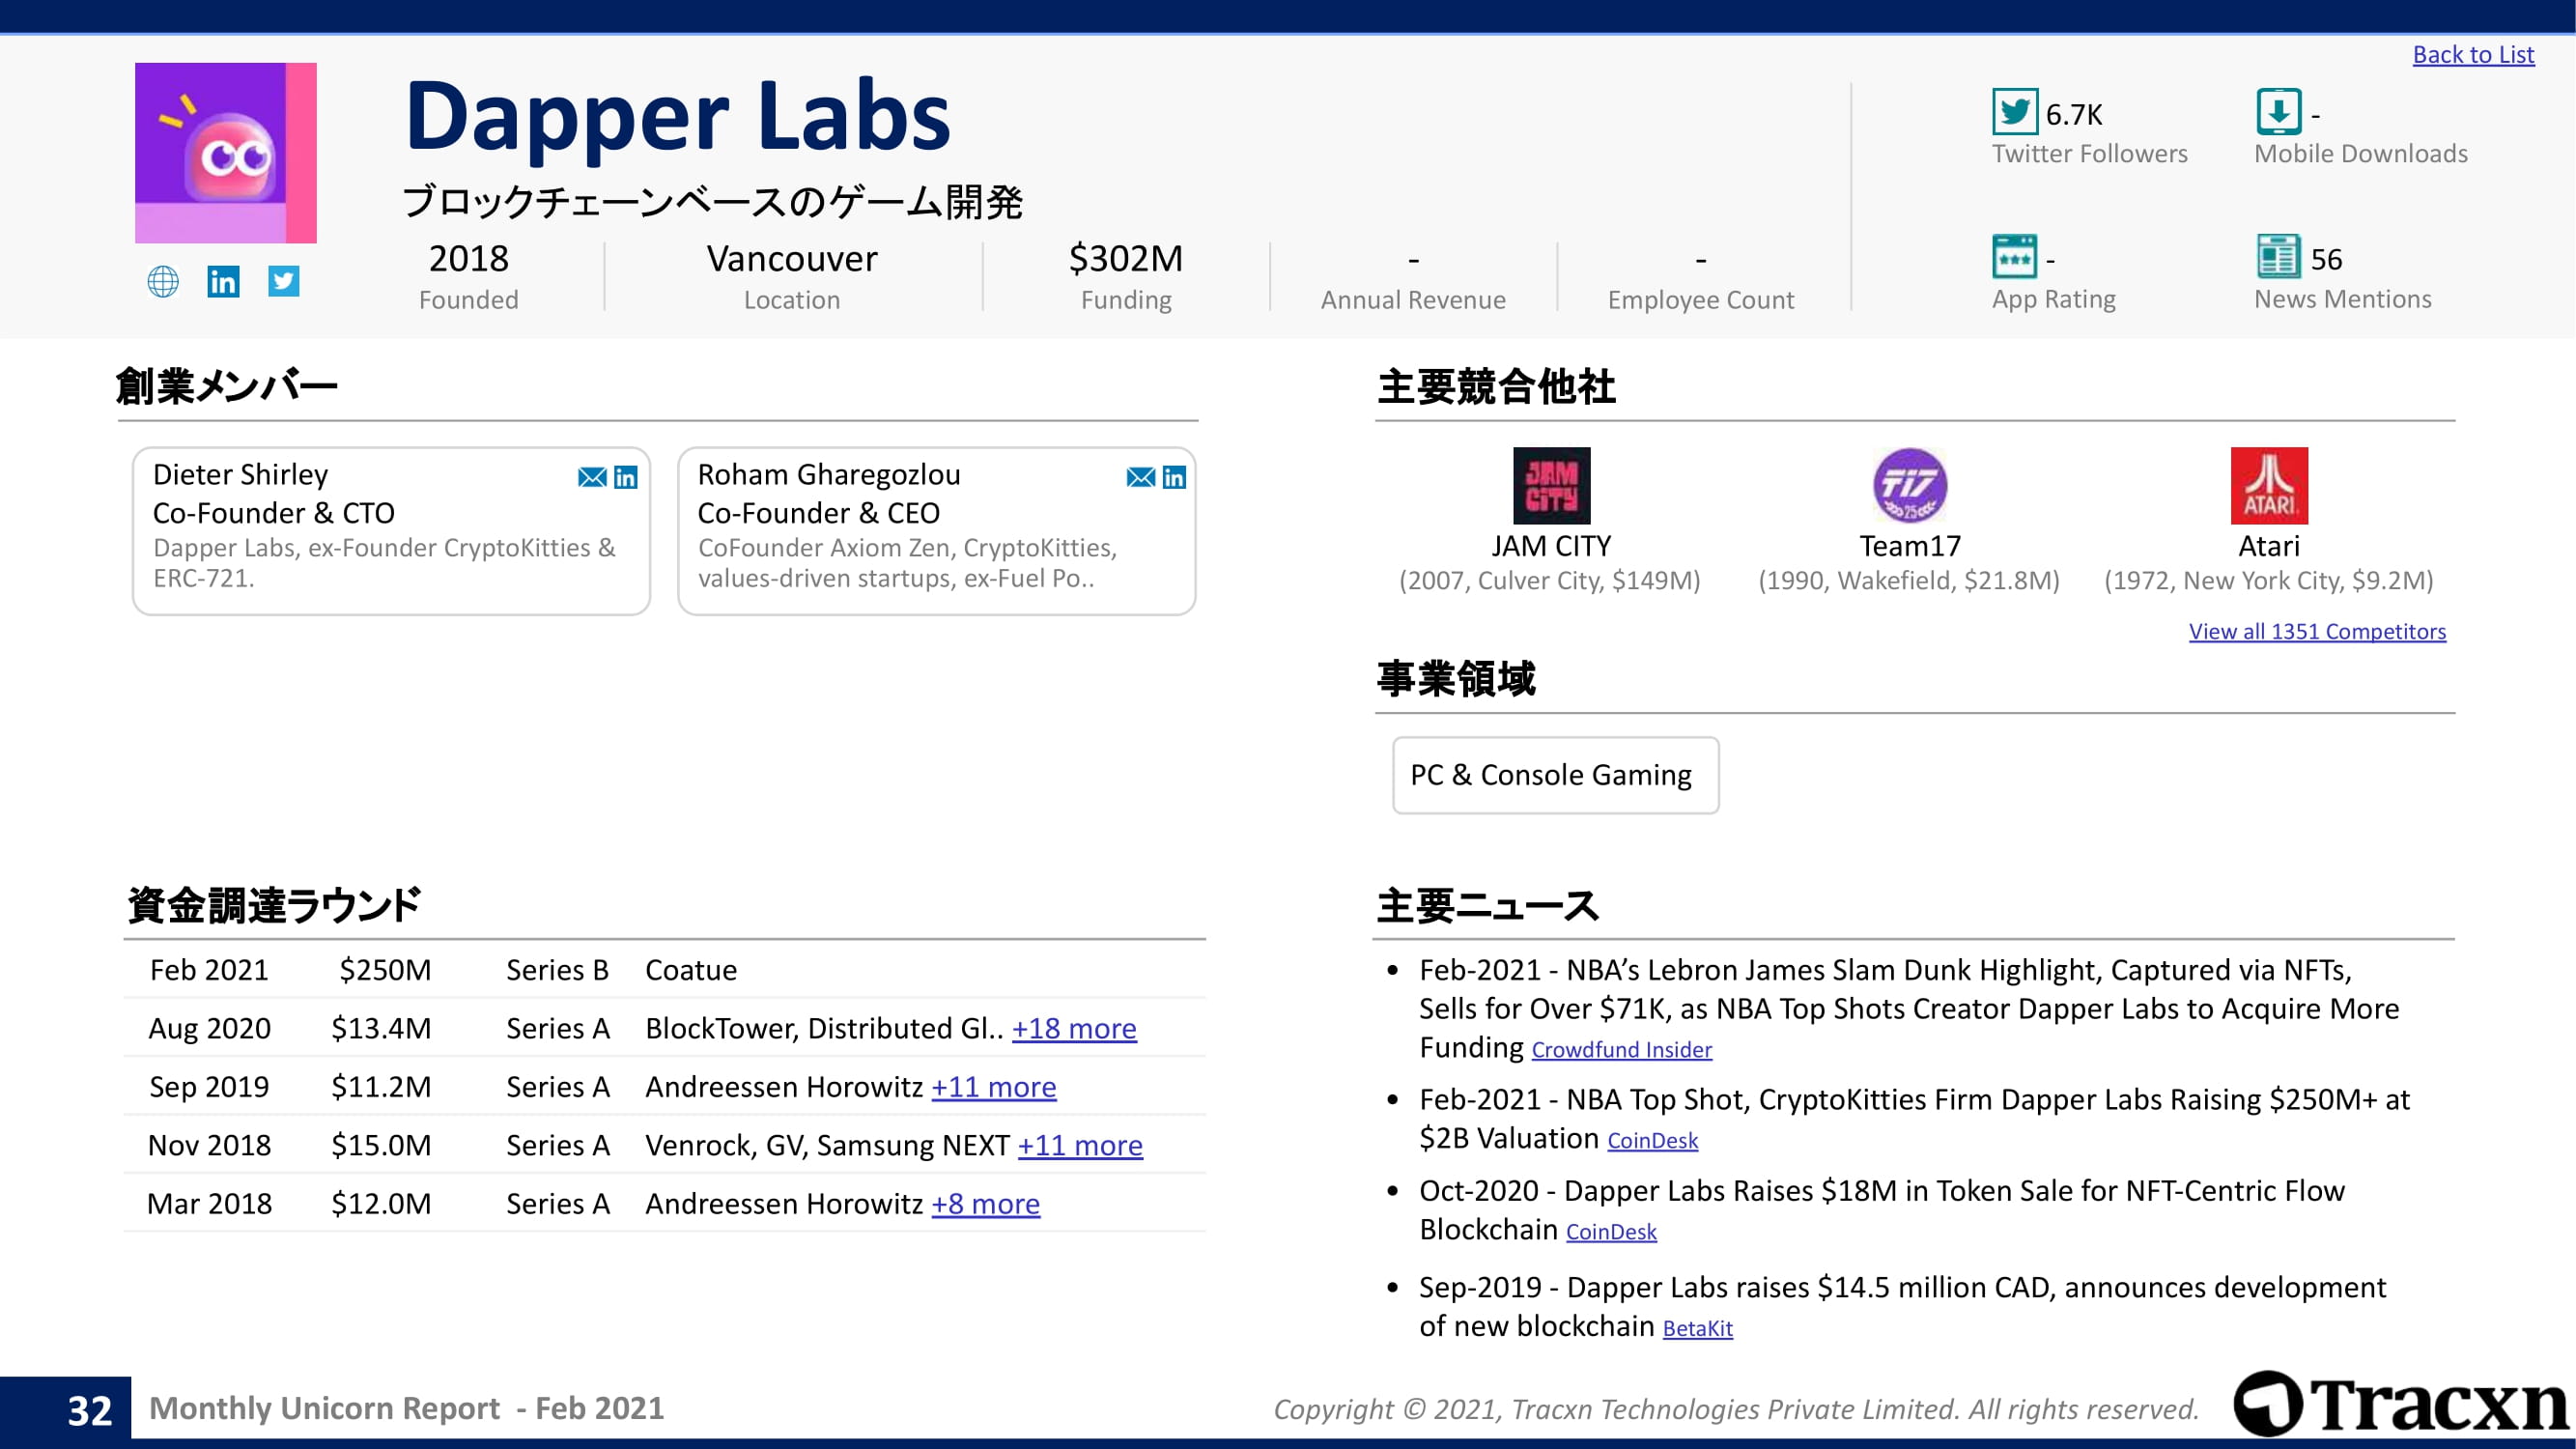Click the Back to List link

pos(2473,55)
